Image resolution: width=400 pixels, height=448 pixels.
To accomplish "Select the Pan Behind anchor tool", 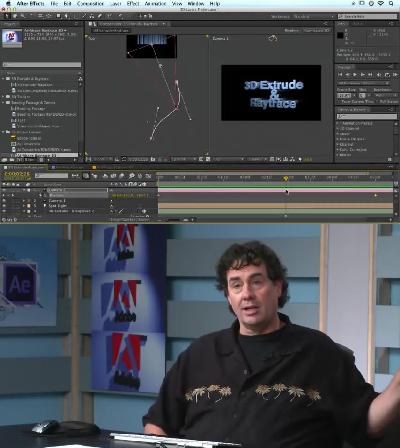I will [49, 16].
